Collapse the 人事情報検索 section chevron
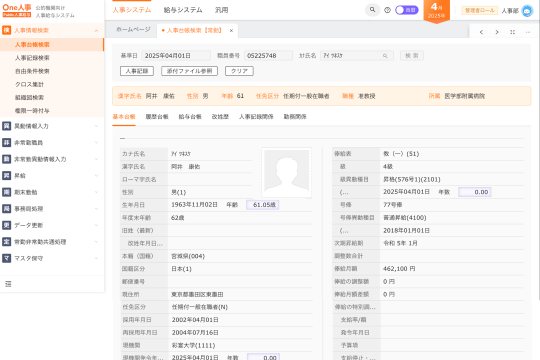 tap(96, 31)
